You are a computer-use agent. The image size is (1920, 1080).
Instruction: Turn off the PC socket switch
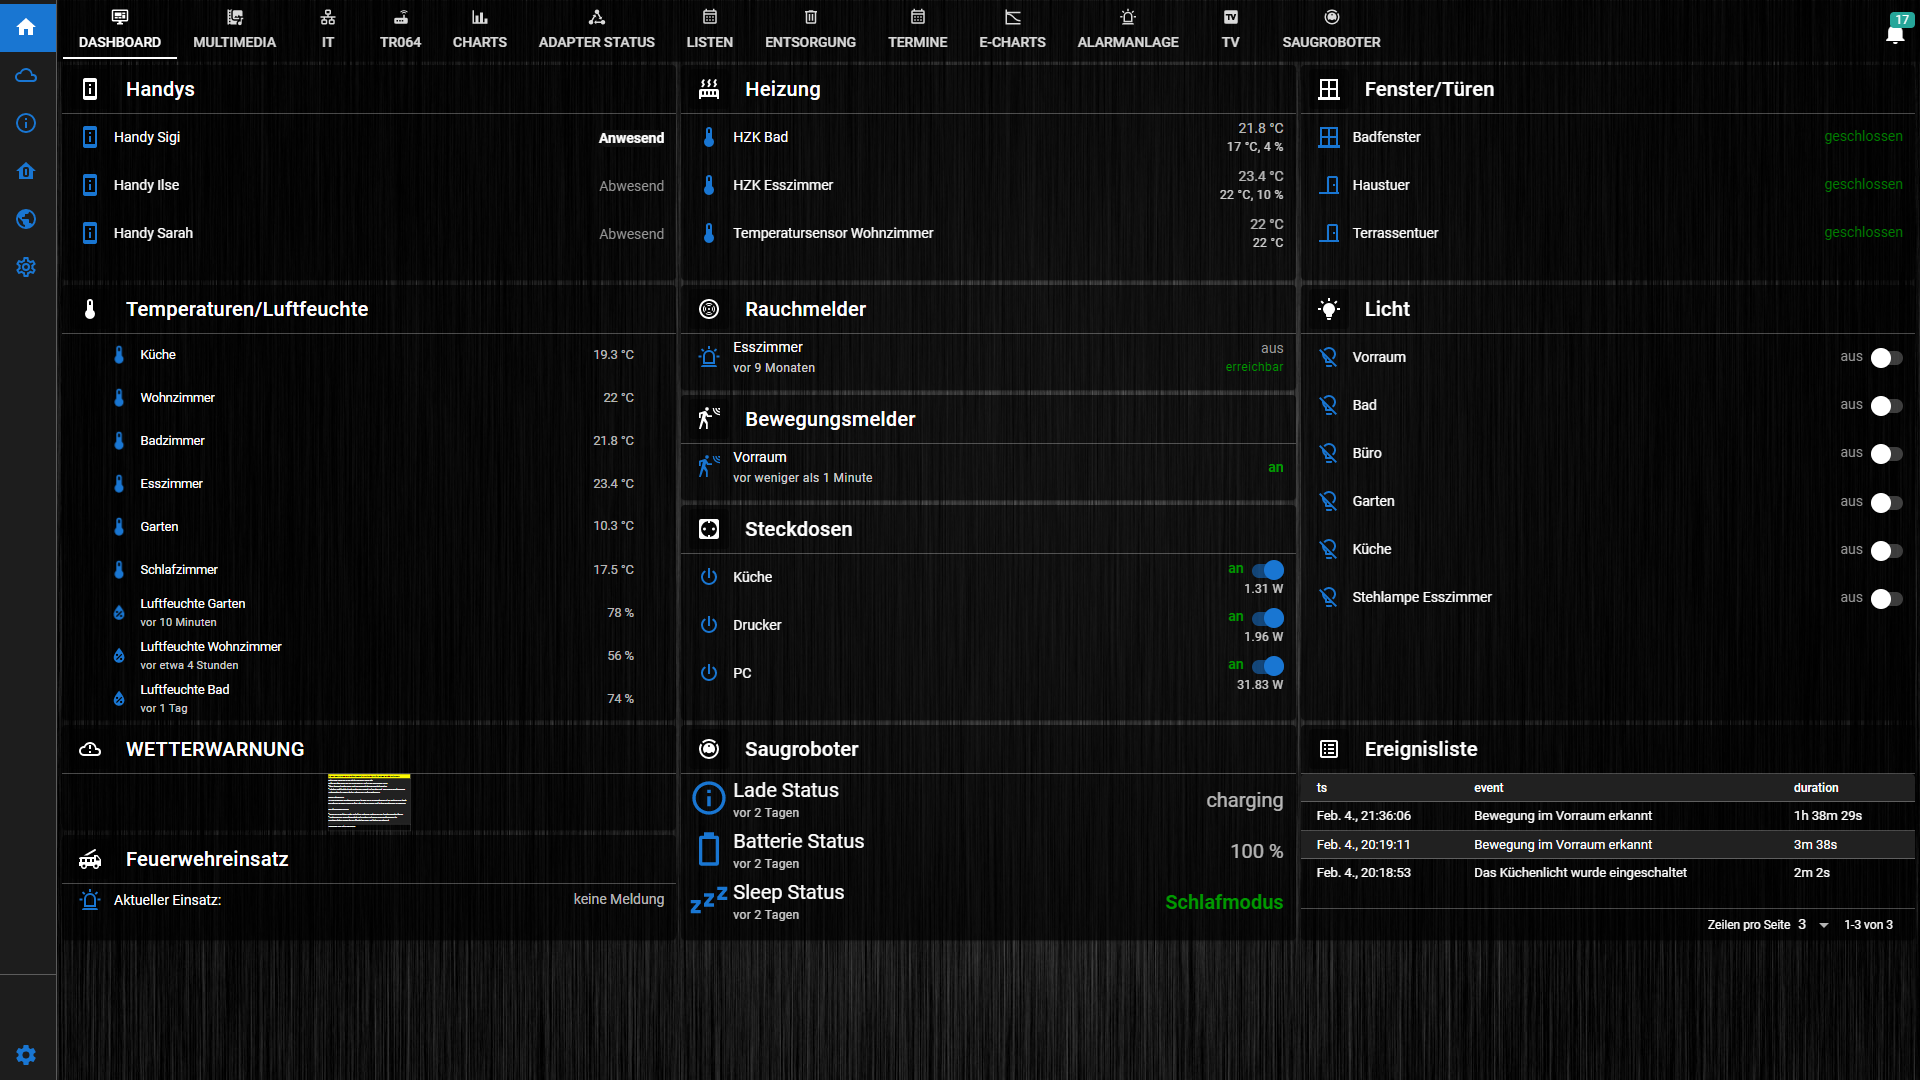(x=1268, y=666)
